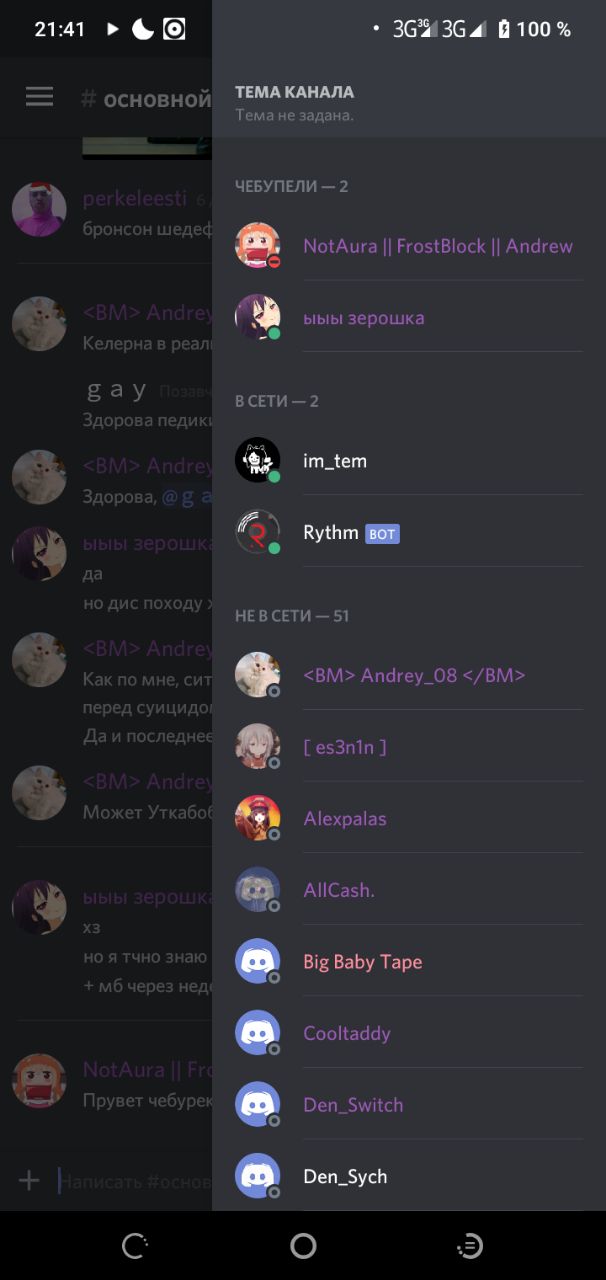
Task: Open [ es3n1n ] member profile
Action: tap(408, 747)
